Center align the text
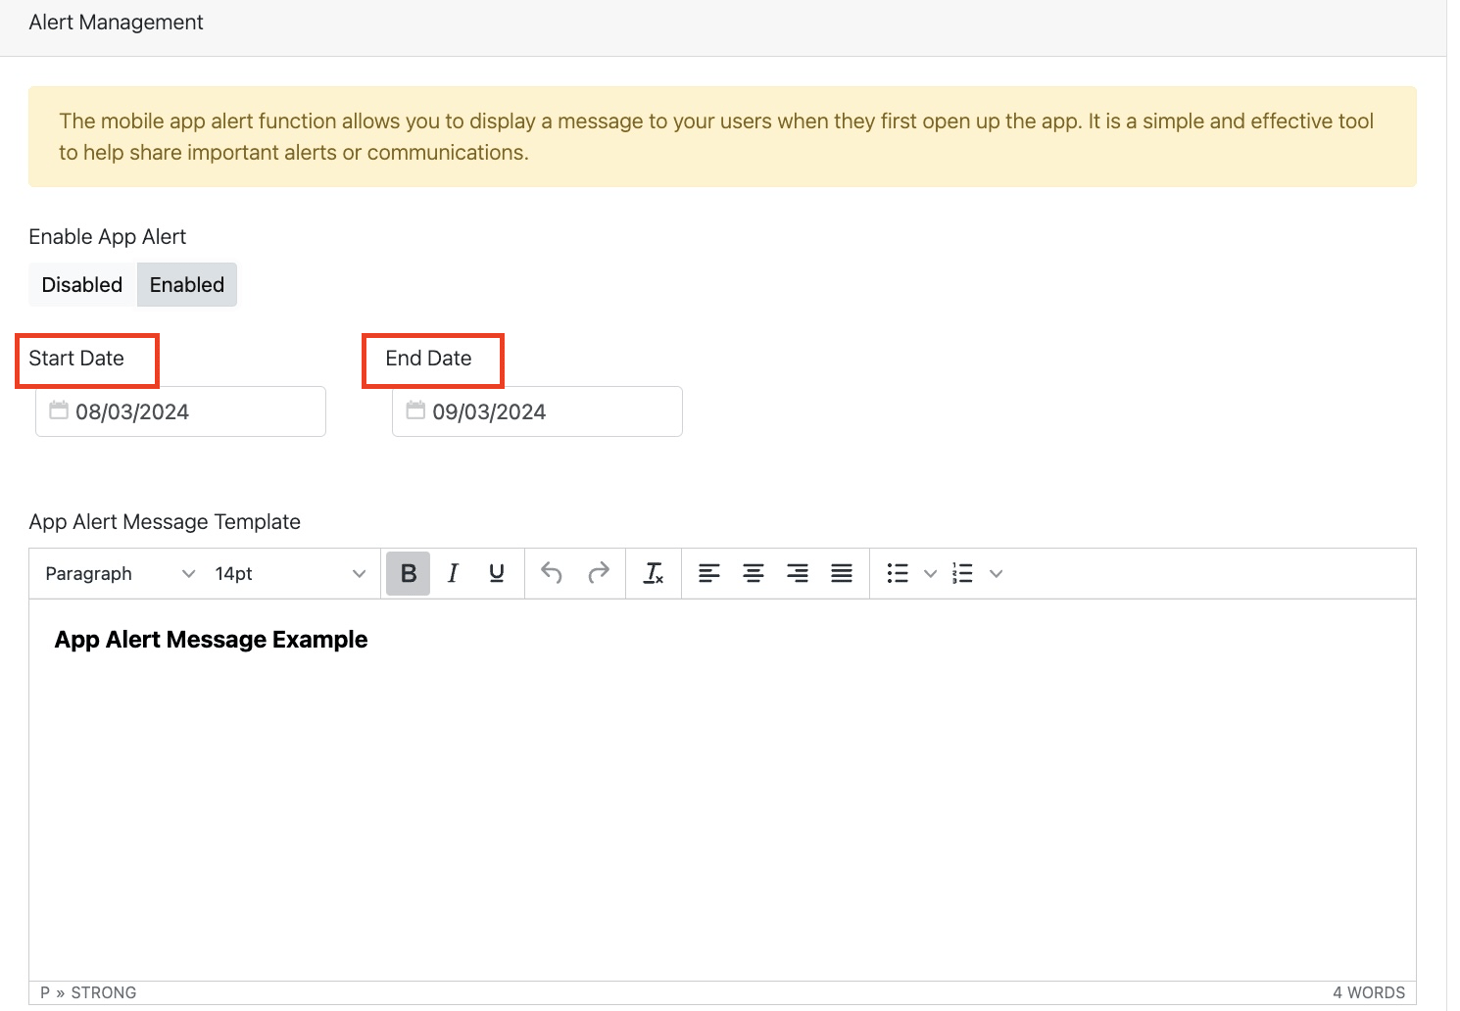This screenshot has height=1011, width=1460. (753, 574)
